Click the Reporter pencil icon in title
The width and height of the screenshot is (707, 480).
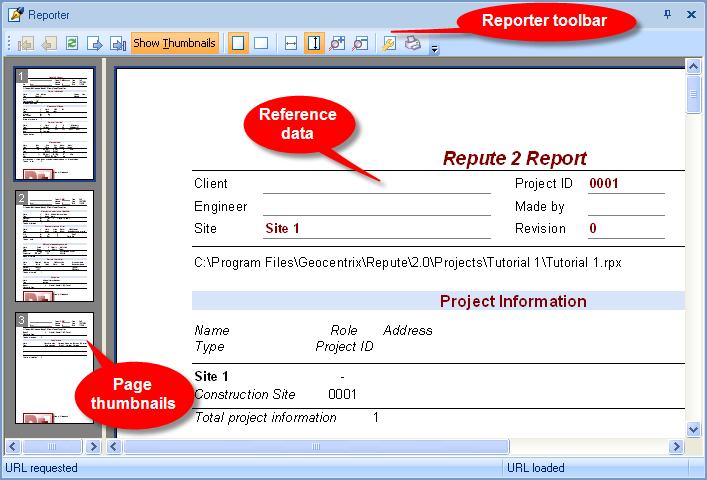tap(16, 14)
